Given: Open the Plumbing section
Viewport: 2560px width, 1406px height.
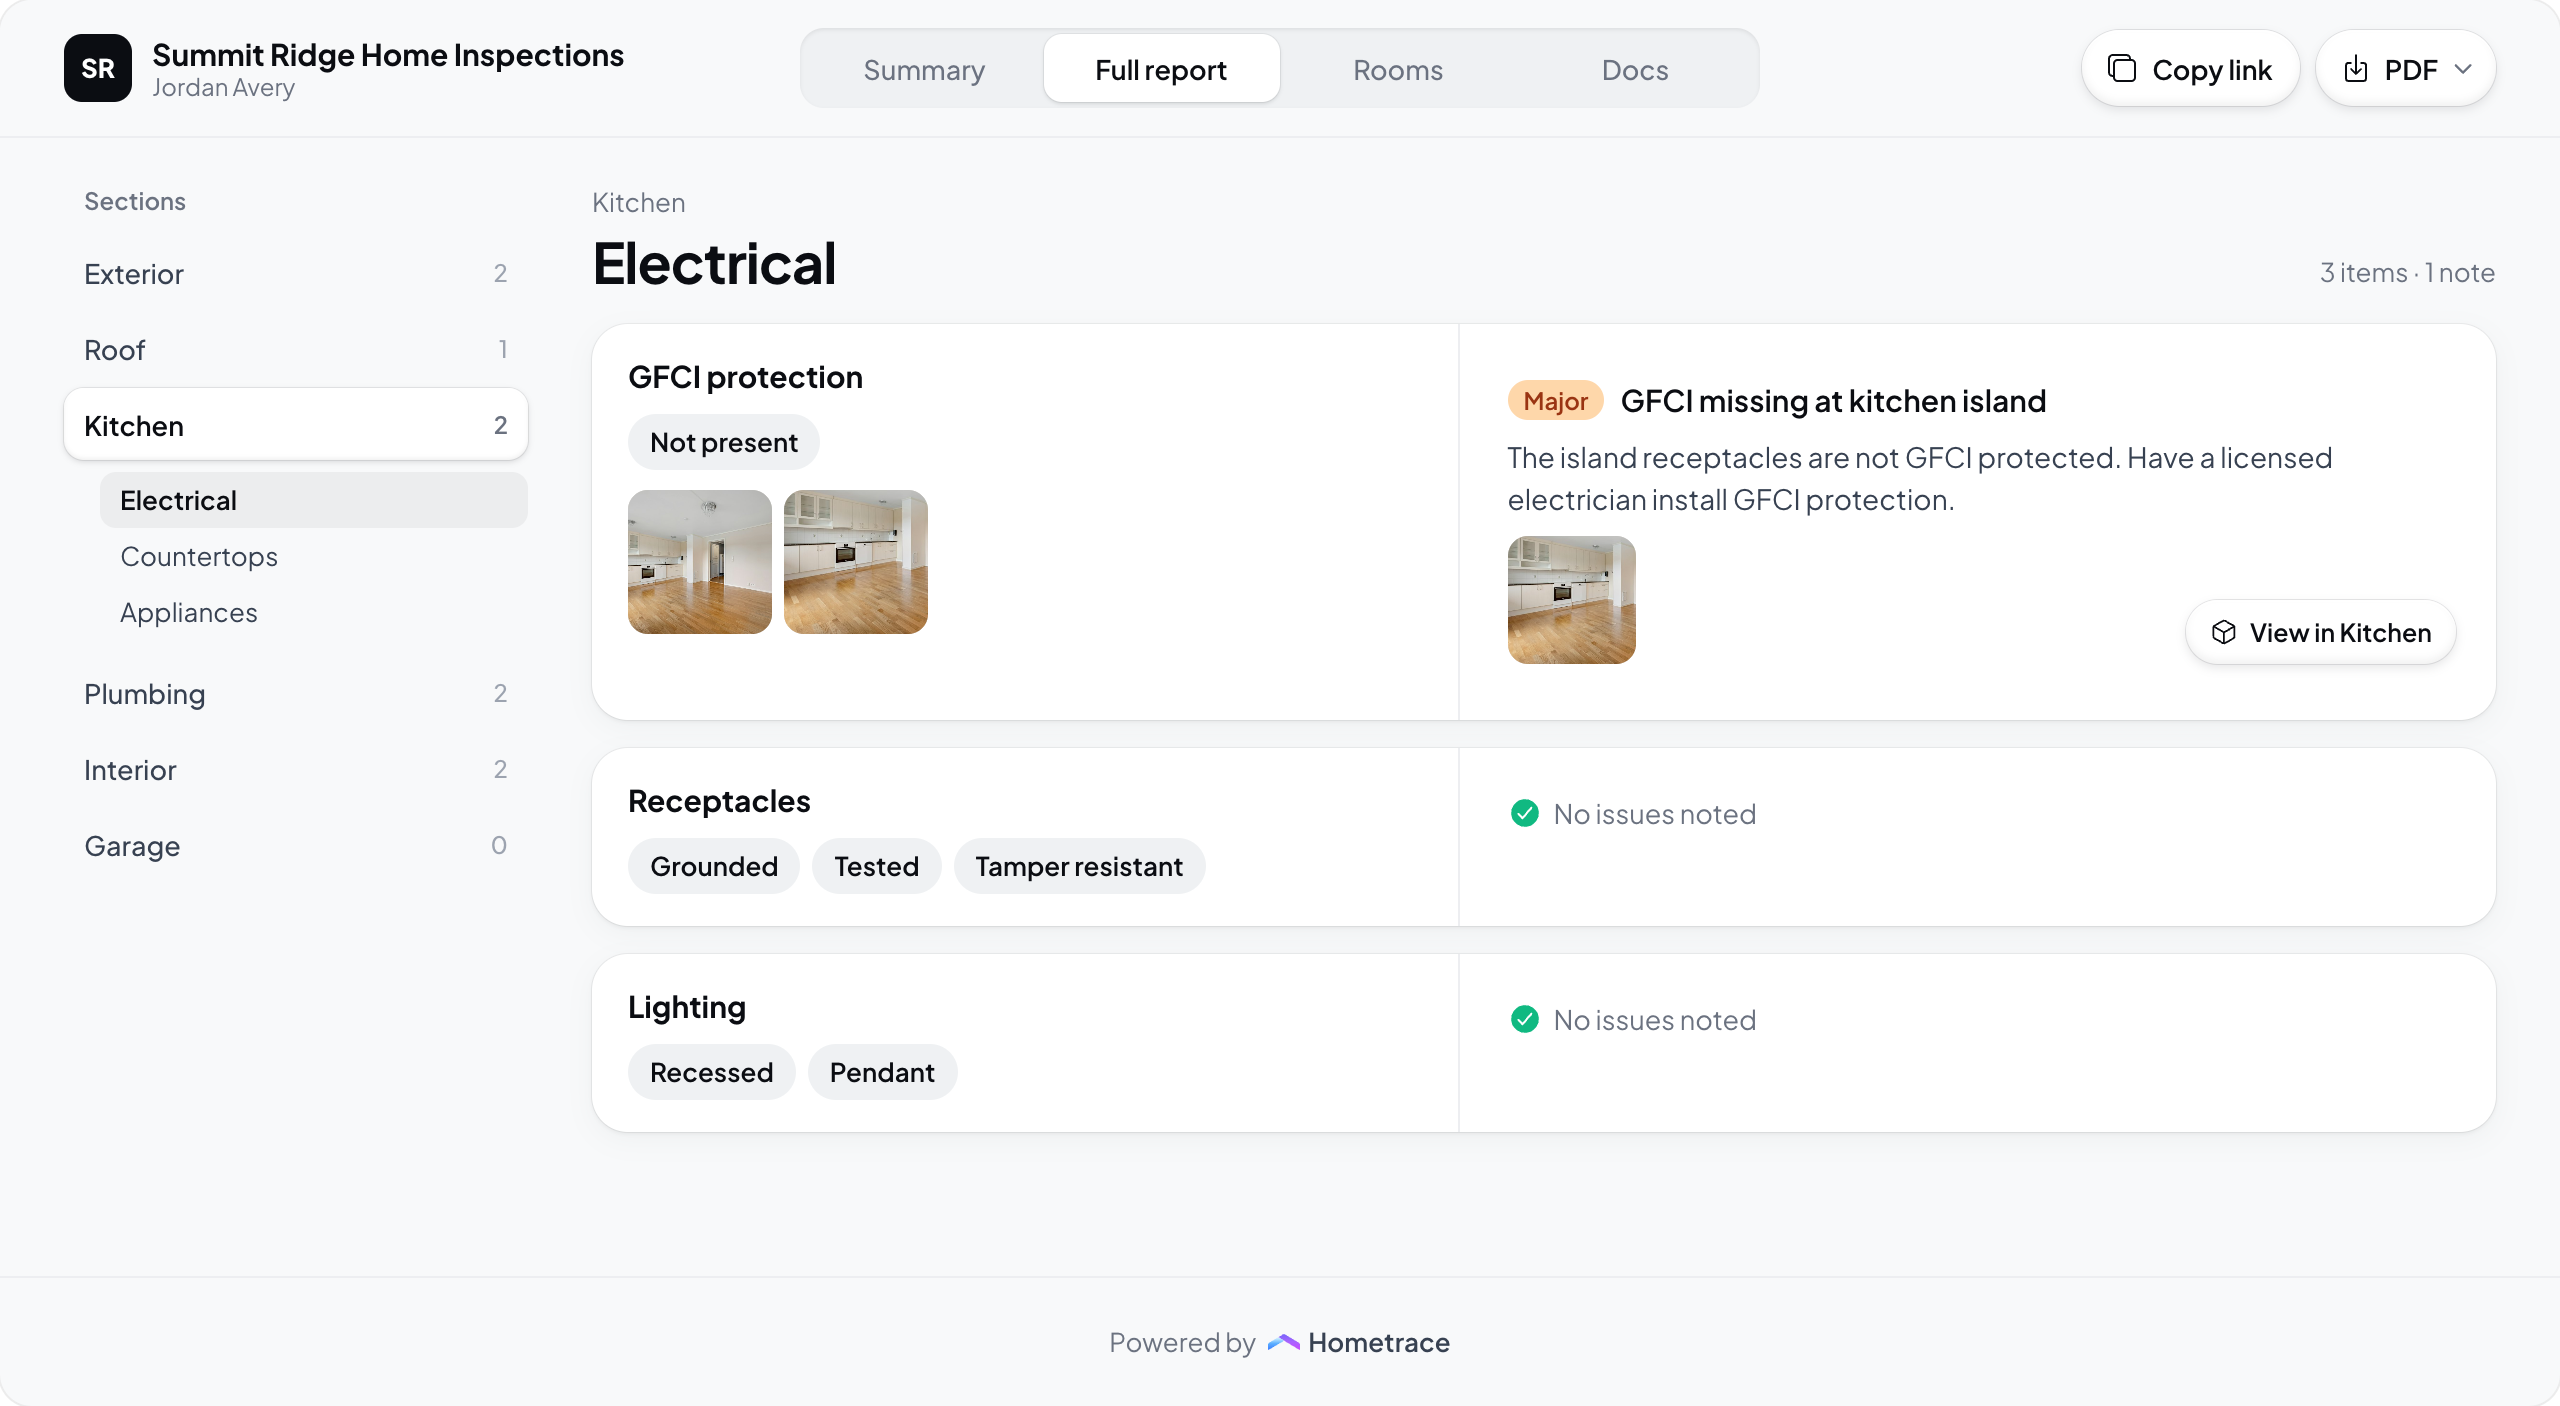Looking at the screenshot, I should 296,694.
